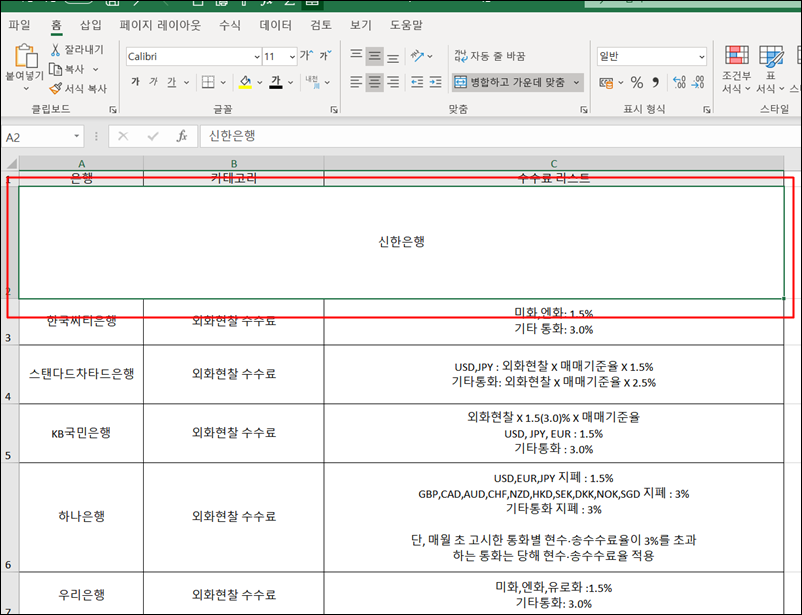
Task: Expand the Merge and Center dropdown arrow
Action: click(x=576, y=82)
